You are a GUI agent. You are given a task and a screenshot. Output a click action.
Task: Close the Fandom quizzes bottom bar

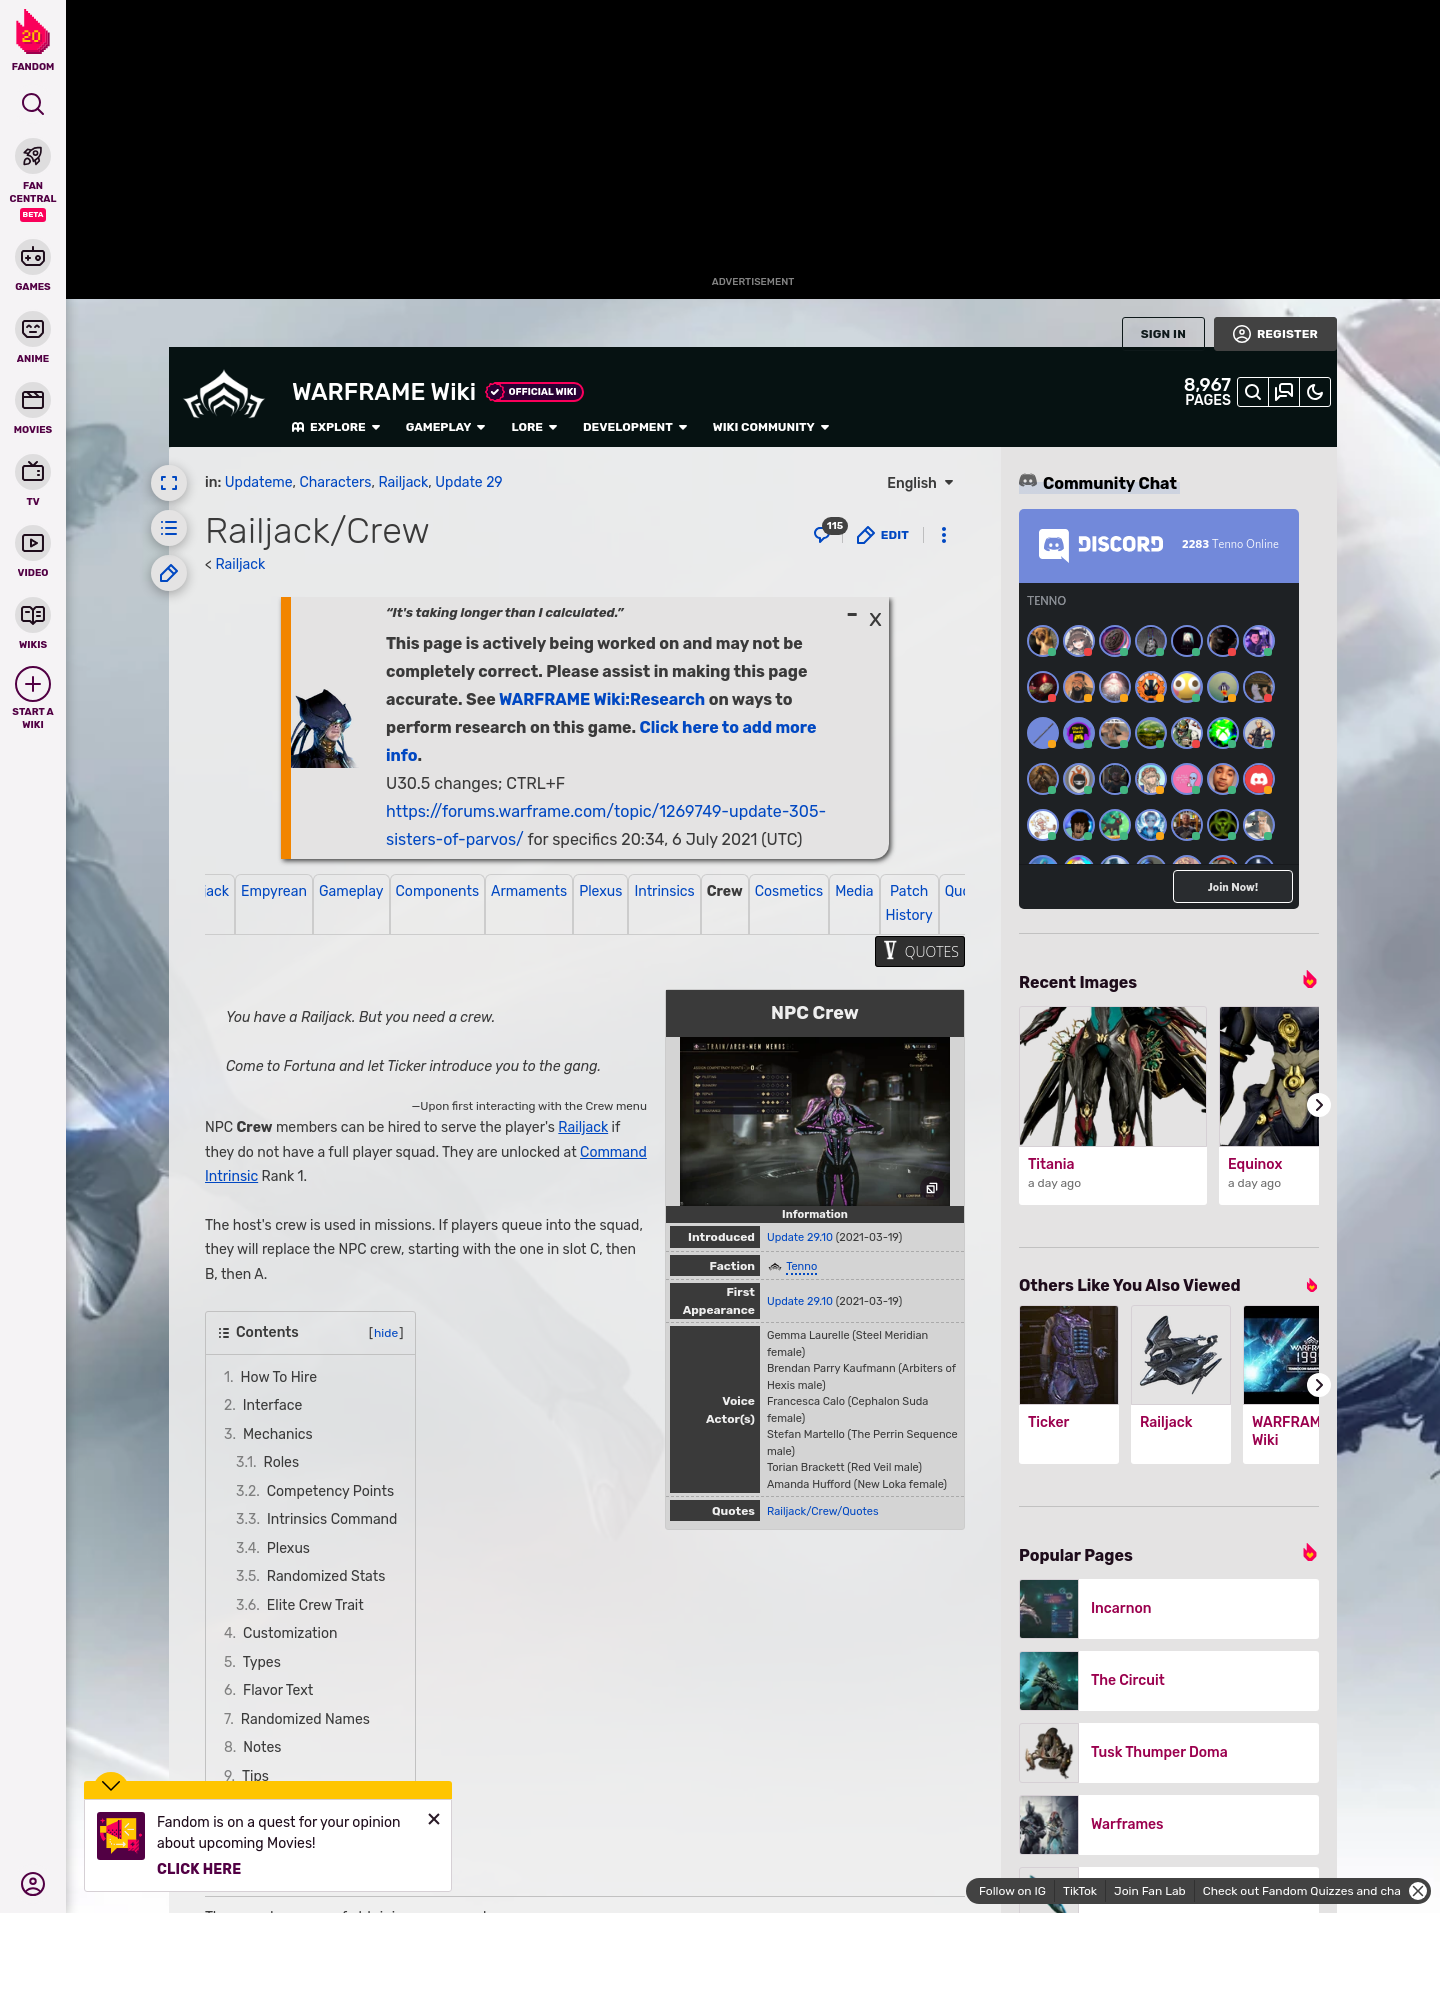(x=1418, y=1891)
